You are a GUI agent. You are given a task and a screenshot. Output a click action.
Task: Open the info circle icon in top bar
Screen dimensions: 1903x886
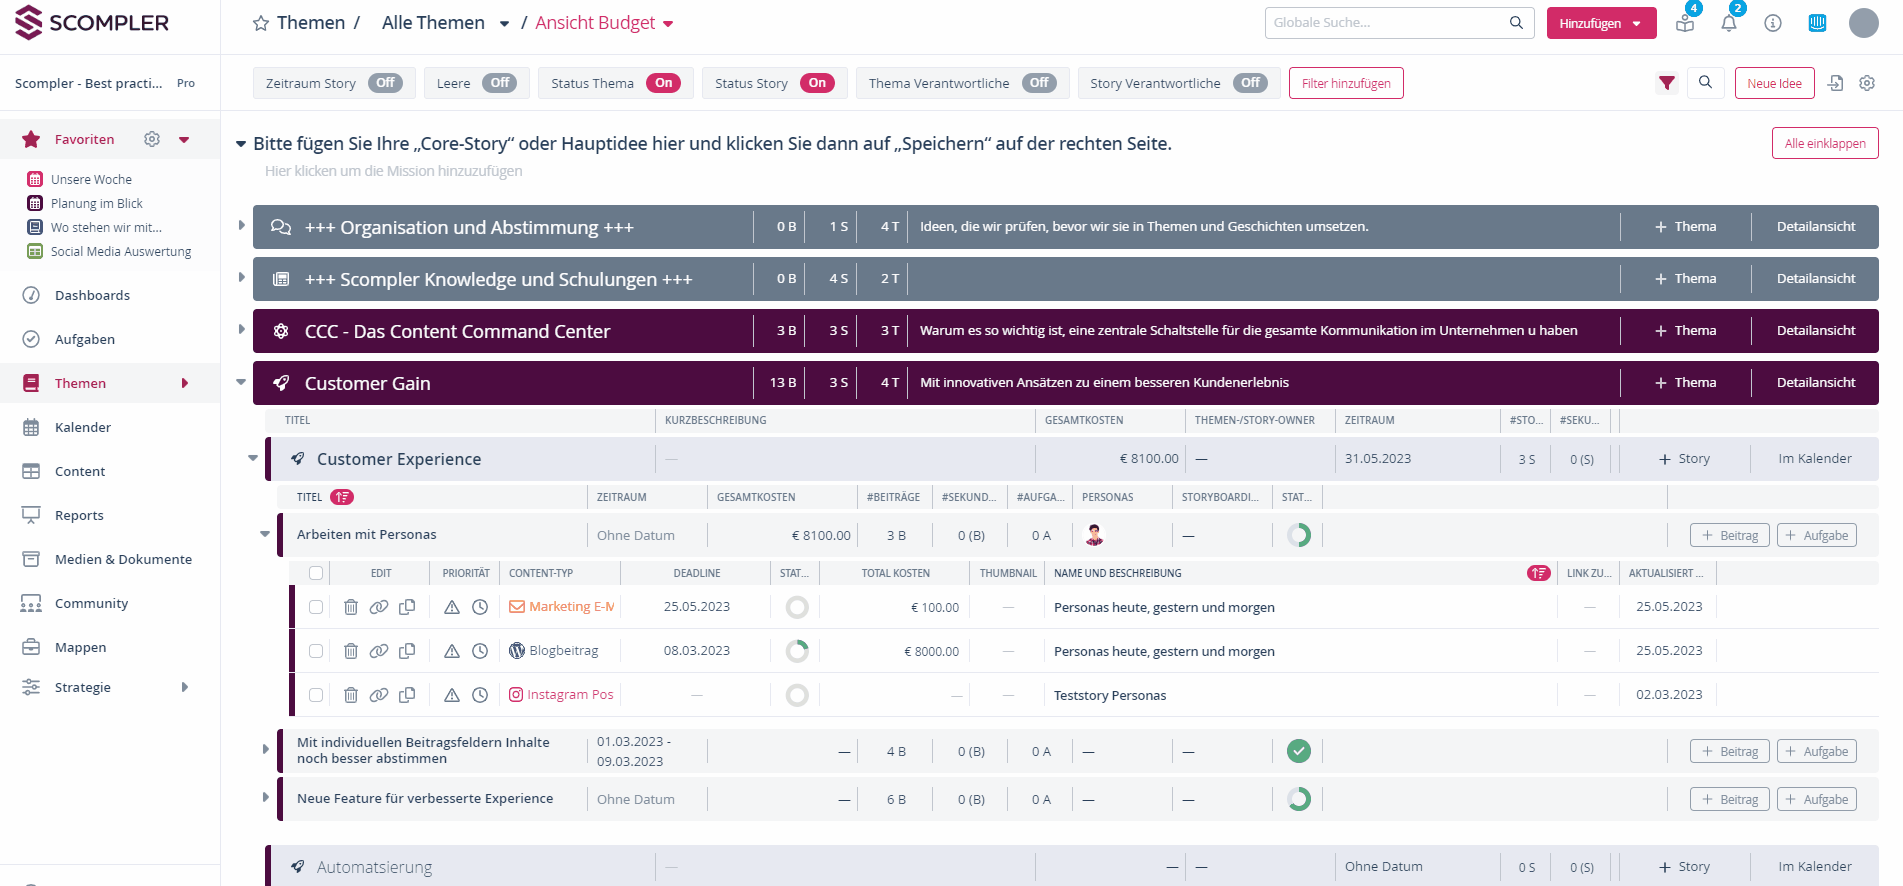pos(1773,23)
